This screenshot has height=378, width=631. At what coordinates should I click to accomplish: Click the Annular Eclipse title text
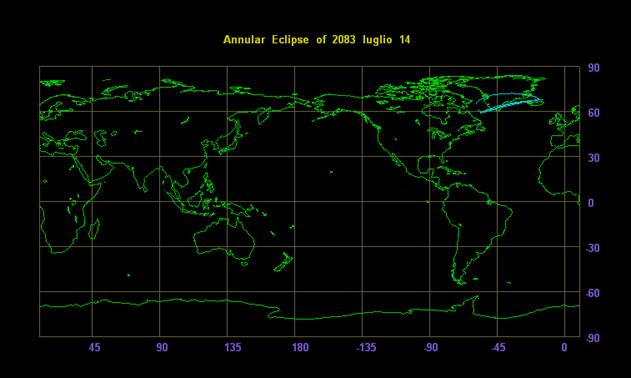pos(317,40)
